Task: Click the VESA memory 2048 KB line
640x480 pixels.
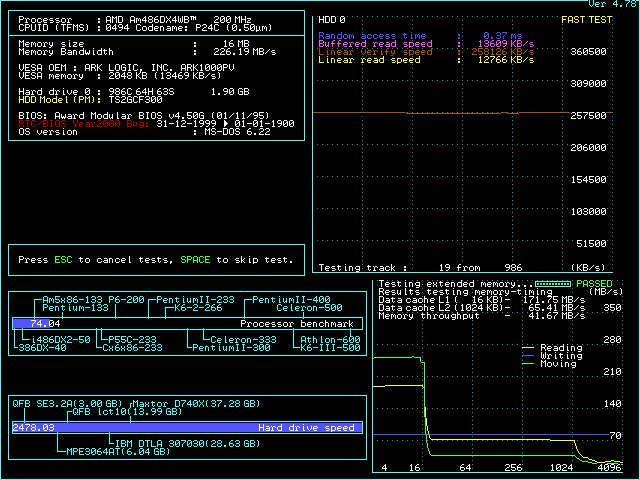Action: click(120, 76)
